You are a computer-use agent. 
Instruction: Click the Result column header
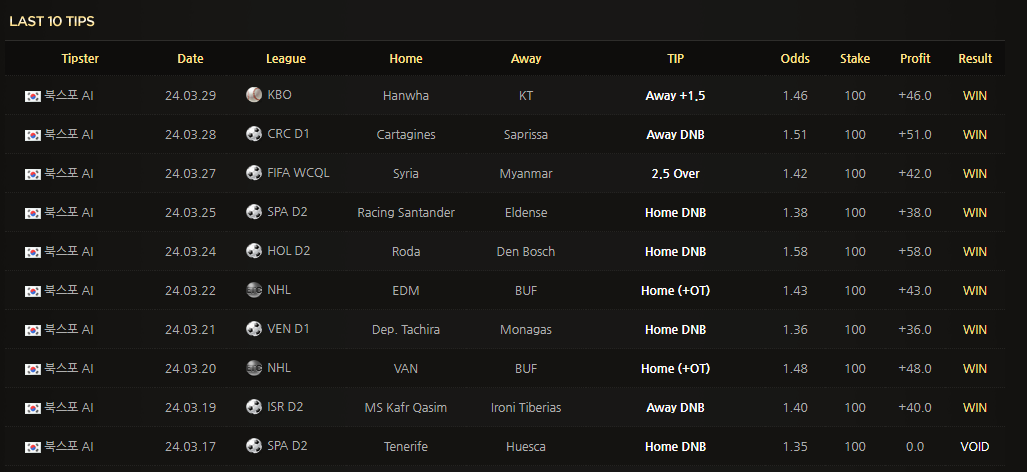(x=975, y=59)
